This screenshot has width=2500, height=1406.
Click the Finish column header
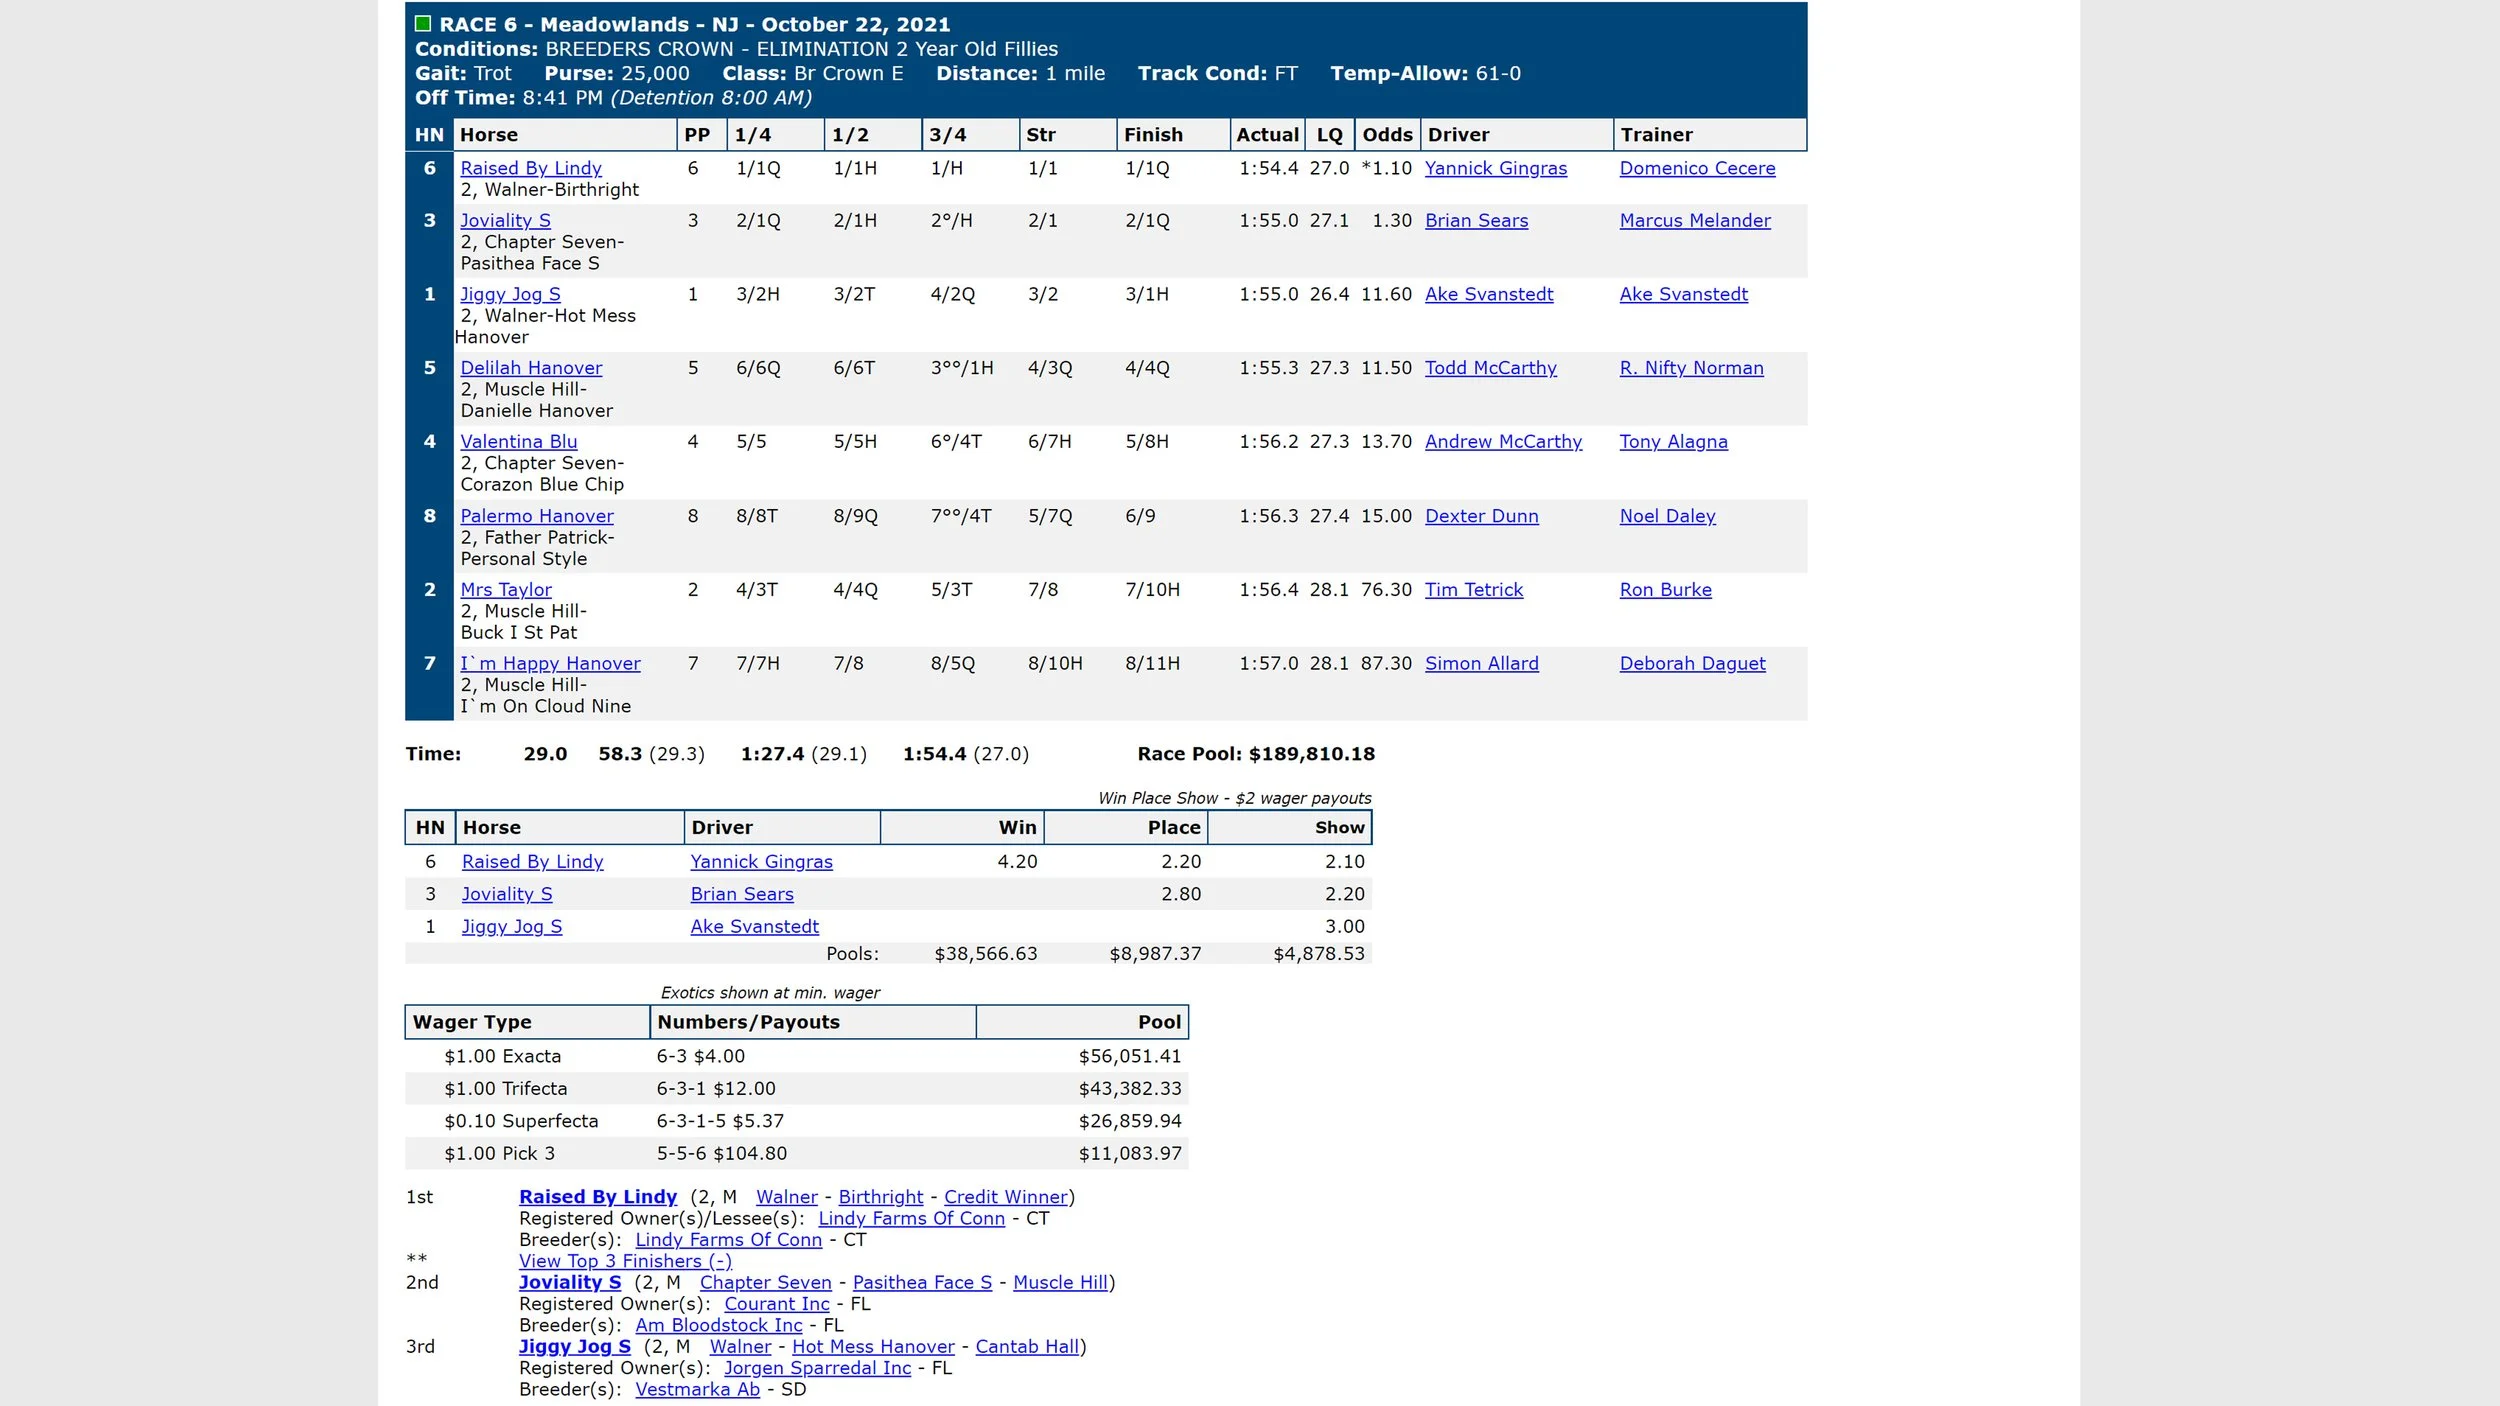[x=1173, y=135]
